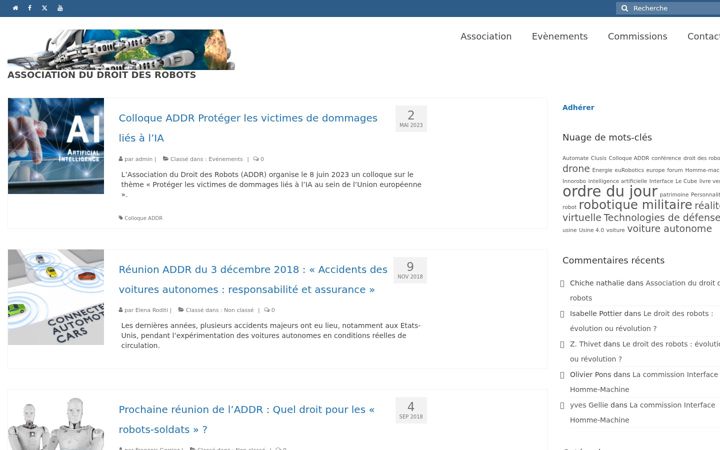Select the Le Cube keyword tag
720x450 pixels.
pyautogui.click(x=686, y=181)
